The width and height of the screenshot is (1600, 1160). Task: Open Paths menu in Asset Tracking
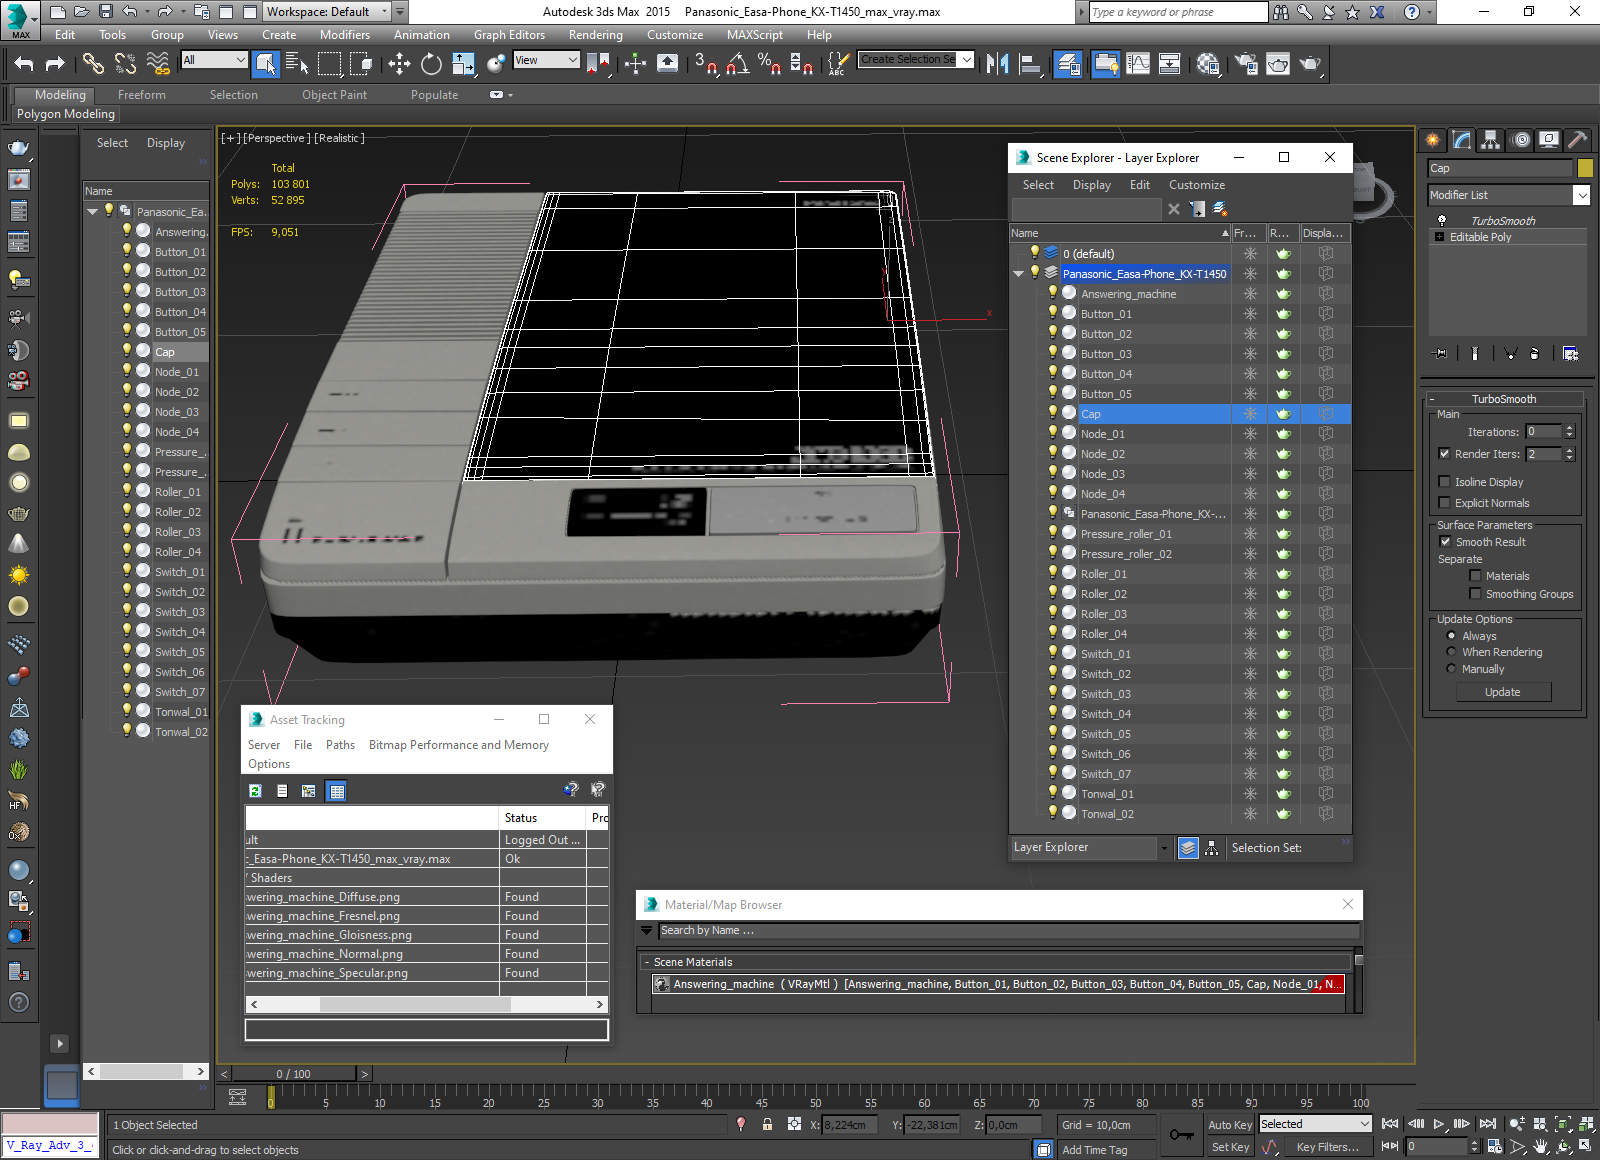[340, 745]
